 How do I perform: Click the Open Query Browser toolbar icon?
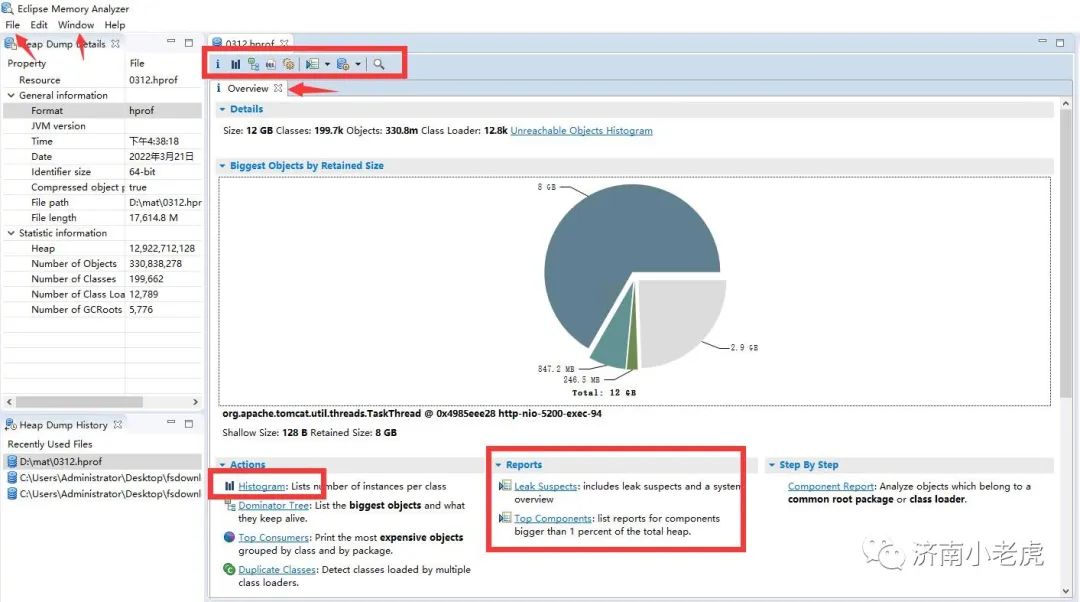(342, 64)
